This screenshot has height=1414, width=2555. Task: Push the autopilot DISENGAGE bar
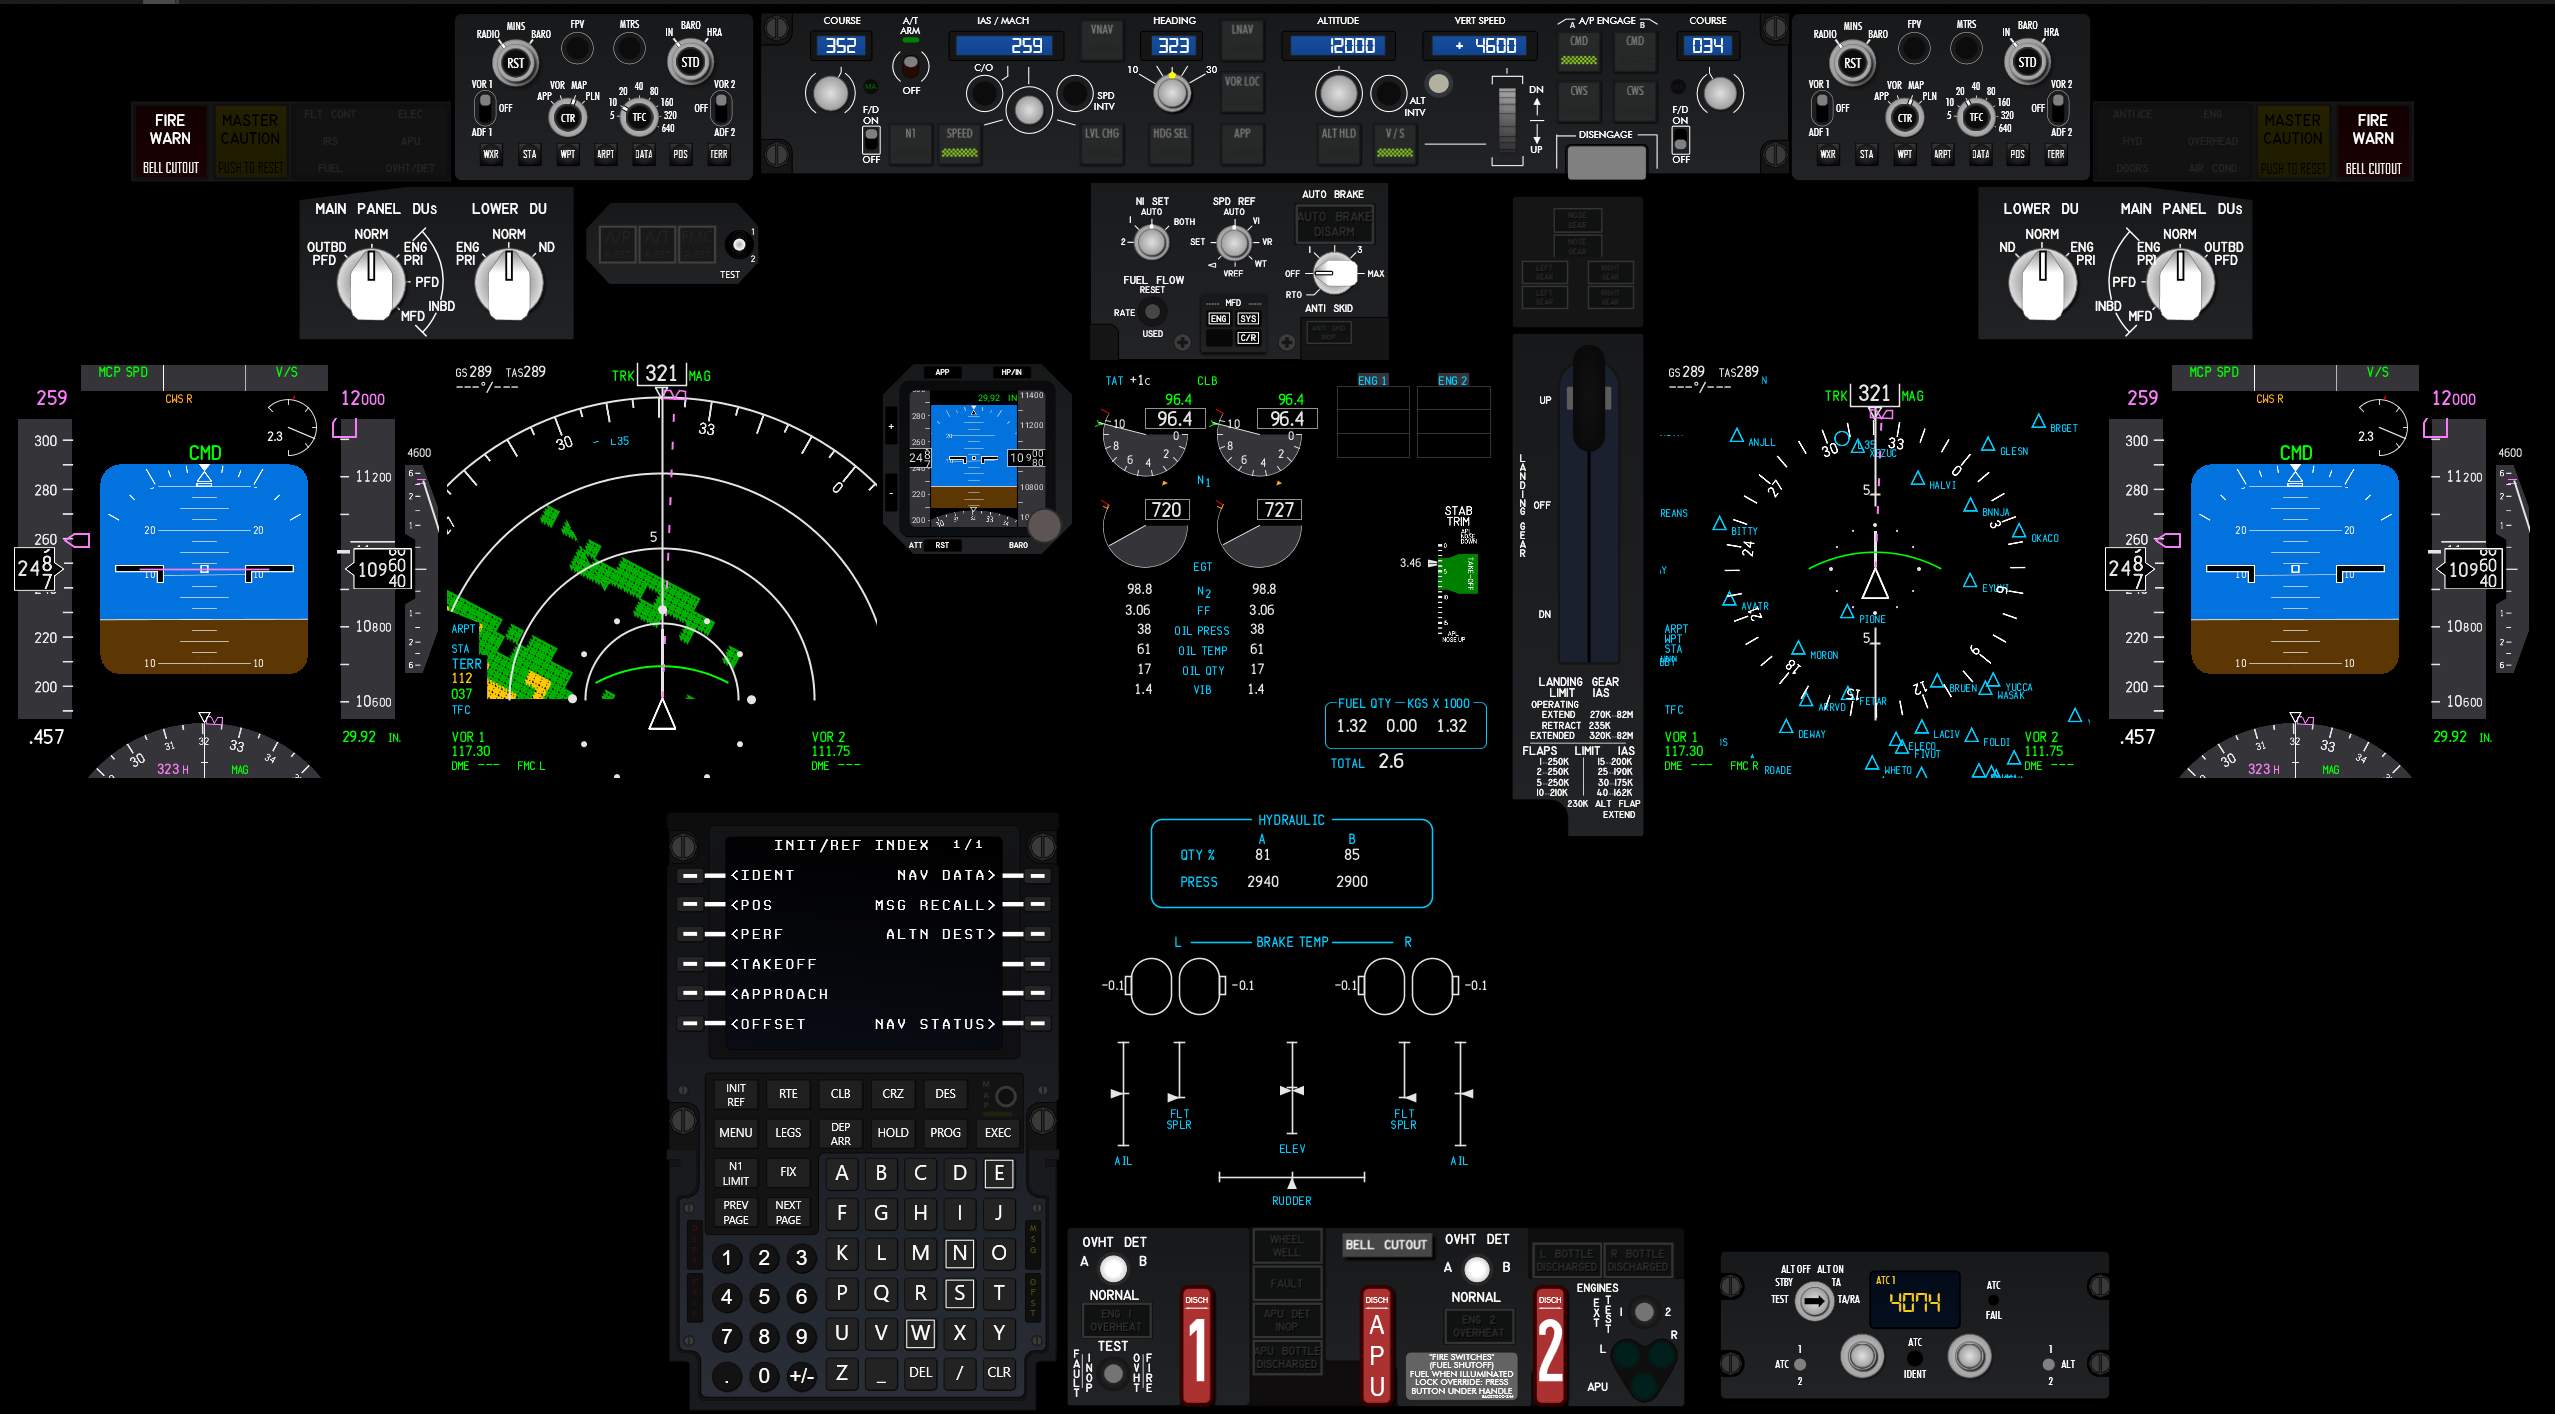1606,160
